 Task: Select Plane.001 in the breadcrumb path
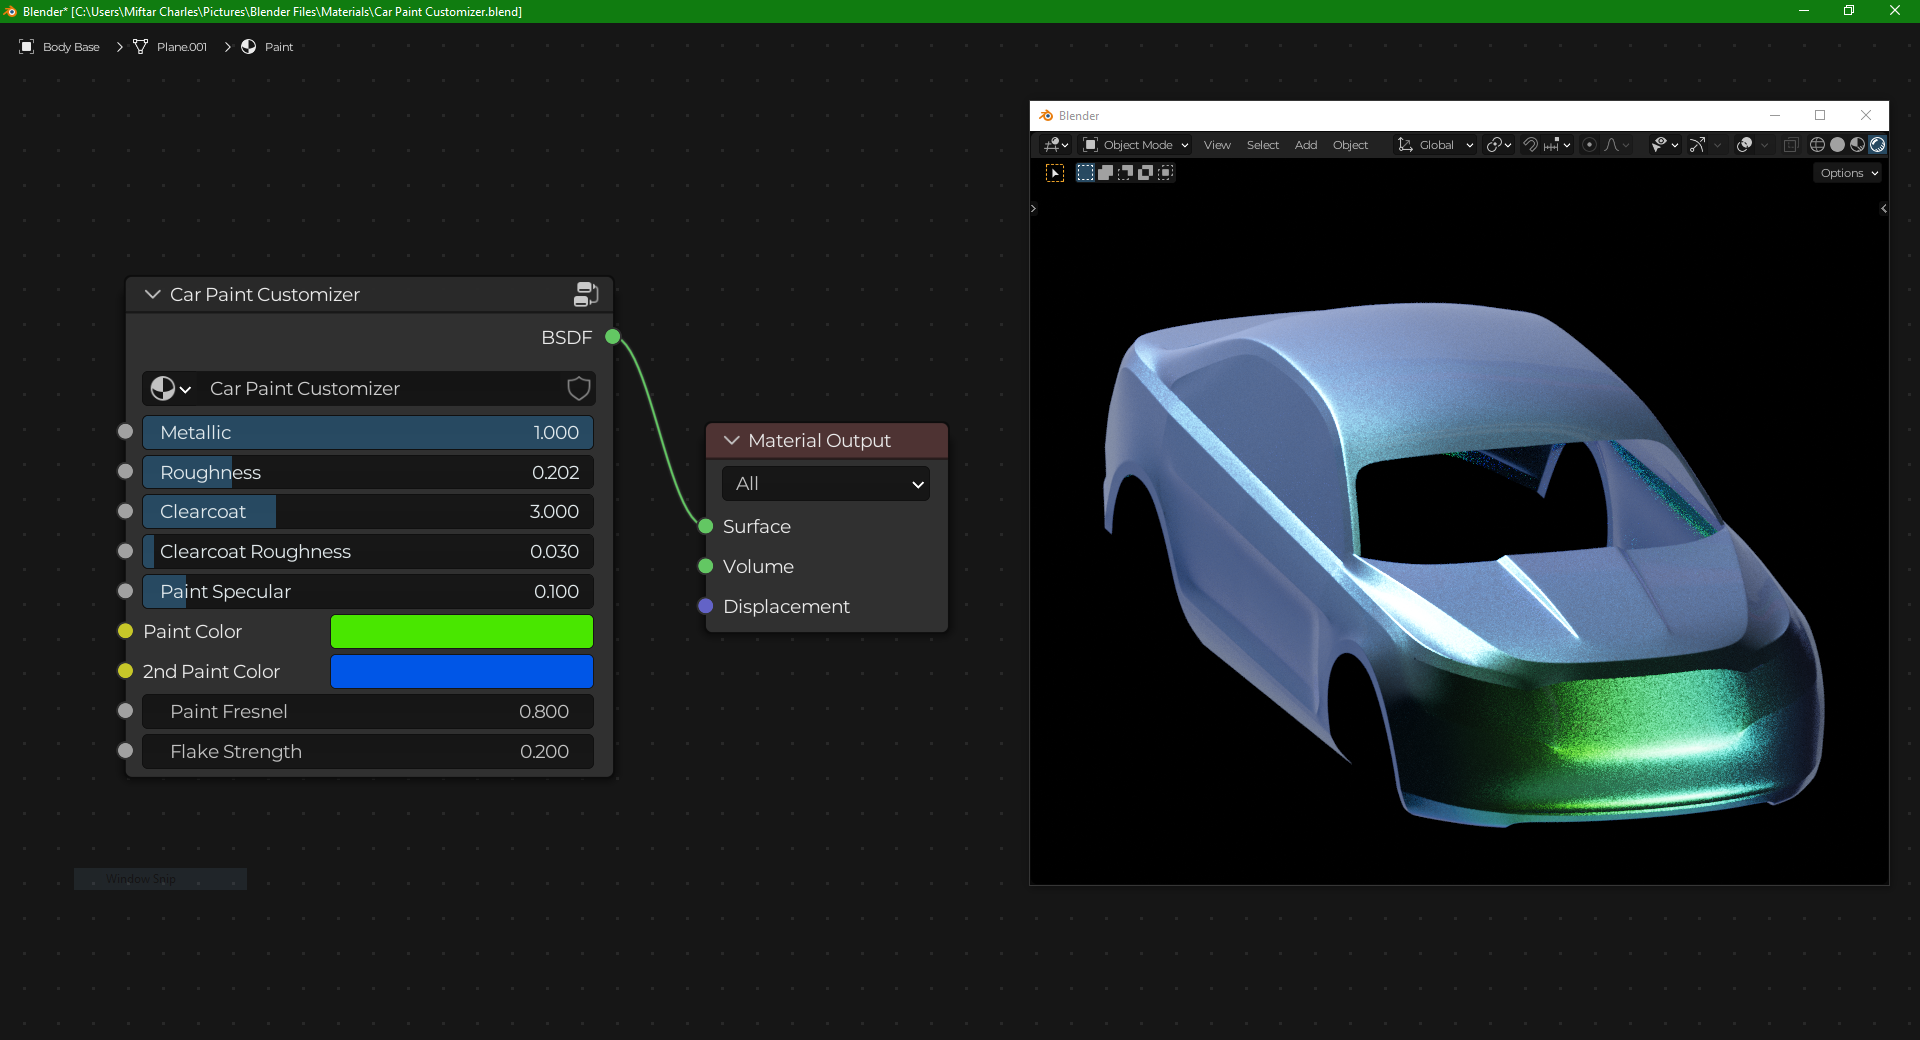(180, 46)
